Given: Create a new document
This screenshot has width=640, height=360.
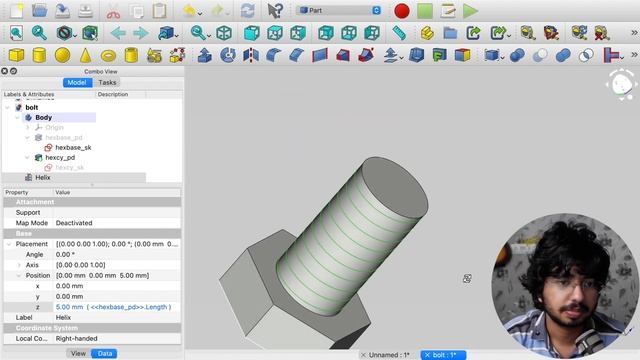Looking at the screenshot, I should click(17, 11).
